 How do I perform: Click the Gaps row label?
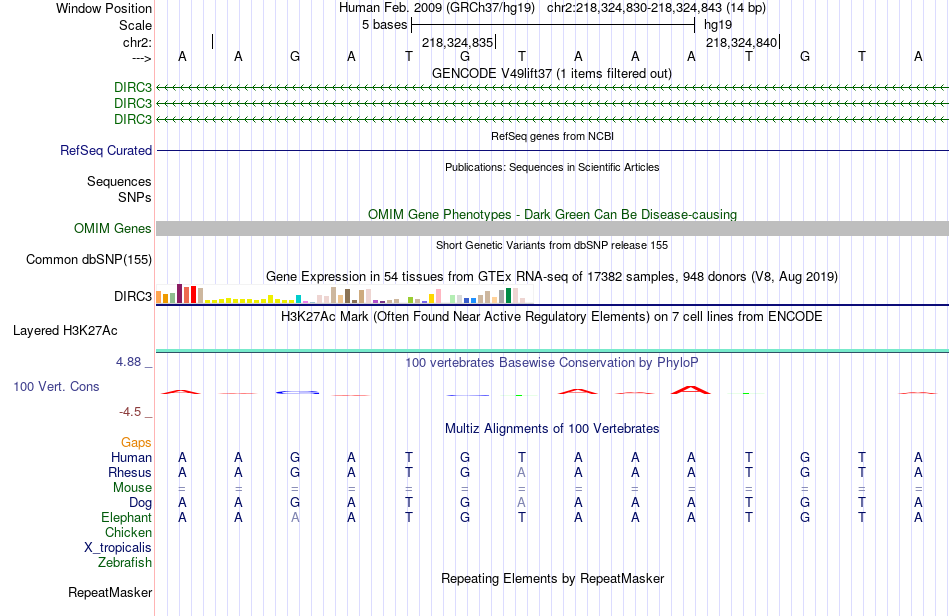pos(136,443)
